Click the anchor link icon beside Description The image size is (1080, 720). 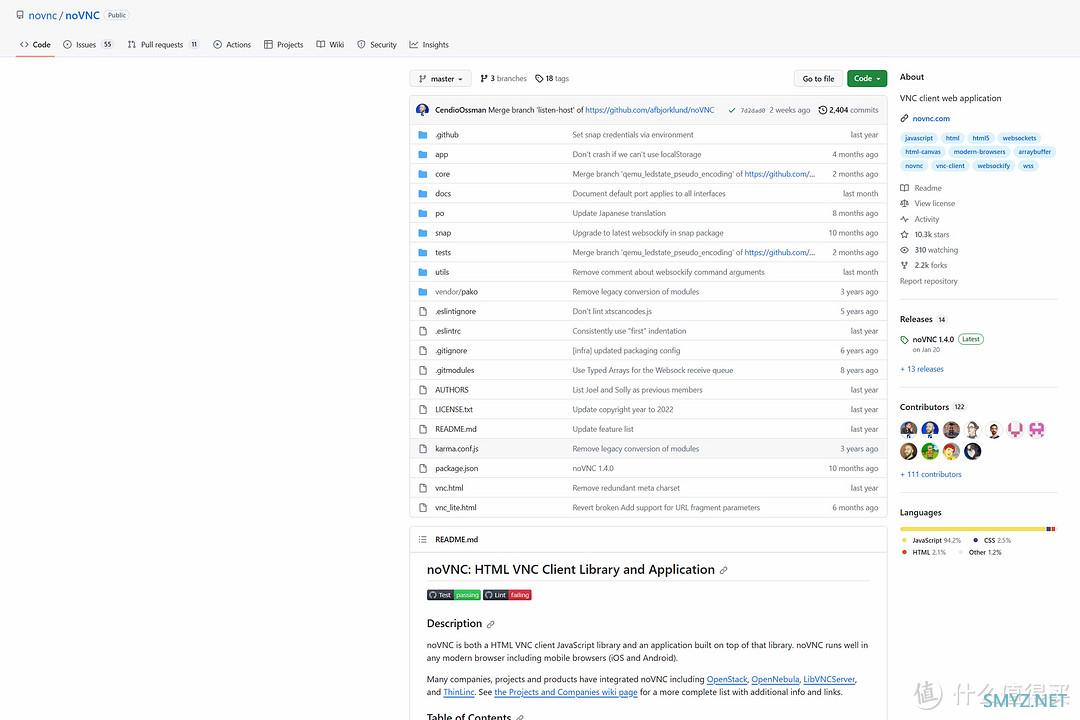tap(490, 624)
